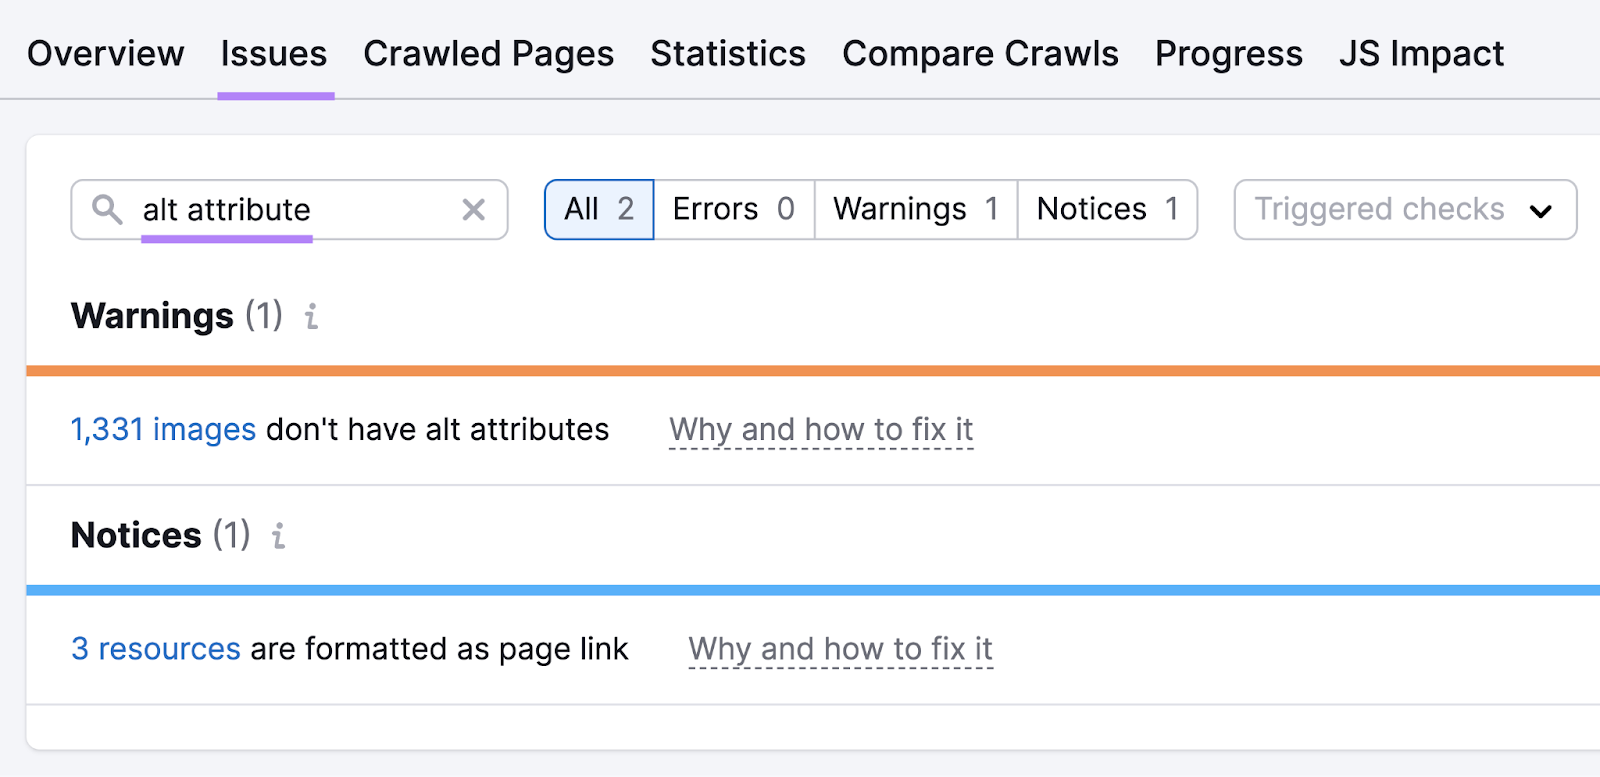
Task: Open the Progress tab
Action: point(1229,53)
